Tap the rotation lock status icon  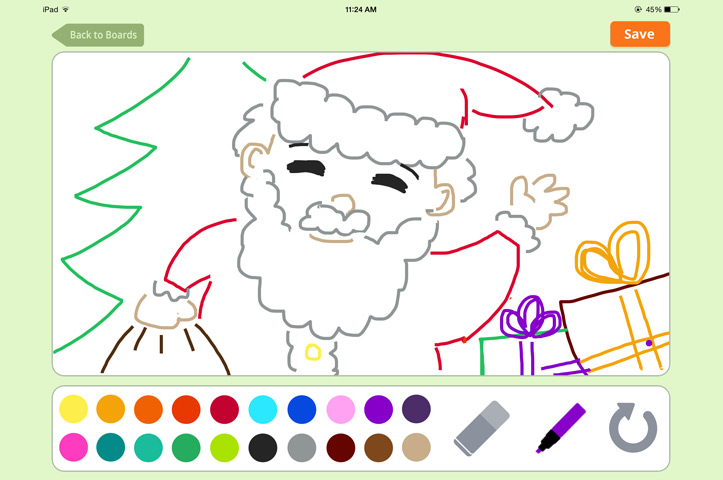pos(638,9)
